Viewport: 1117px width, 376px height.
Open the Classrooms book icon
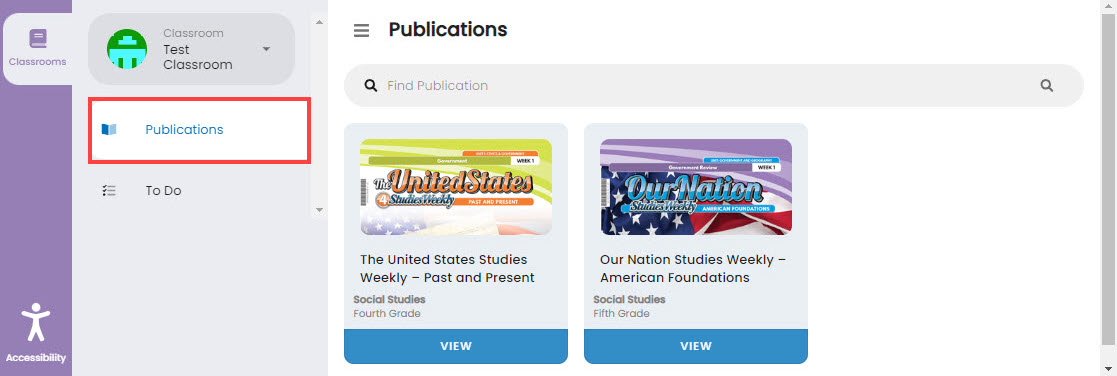click(38, 38)
